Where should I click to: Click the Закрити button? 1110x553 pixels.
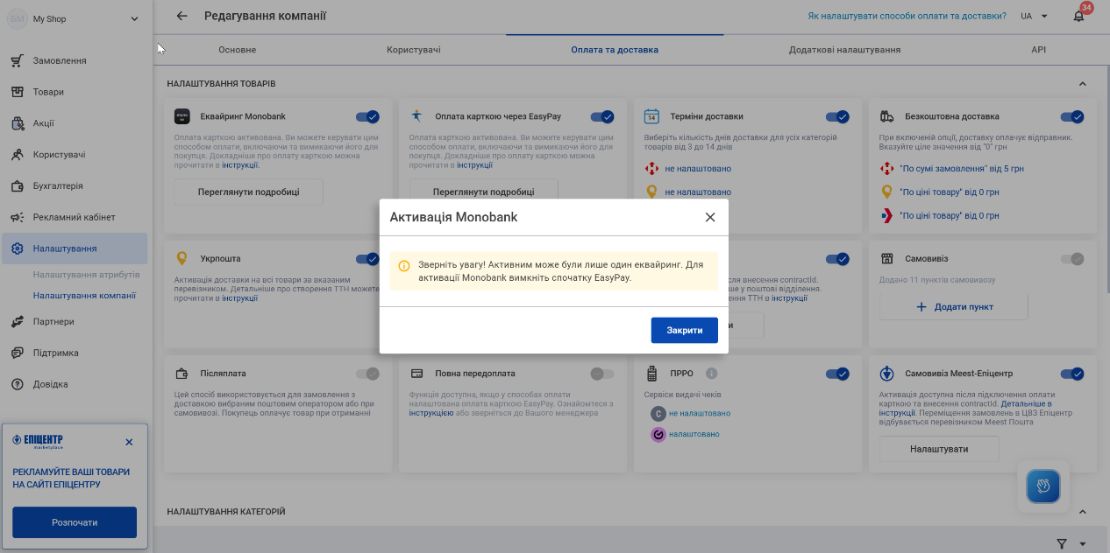point(684,331)
